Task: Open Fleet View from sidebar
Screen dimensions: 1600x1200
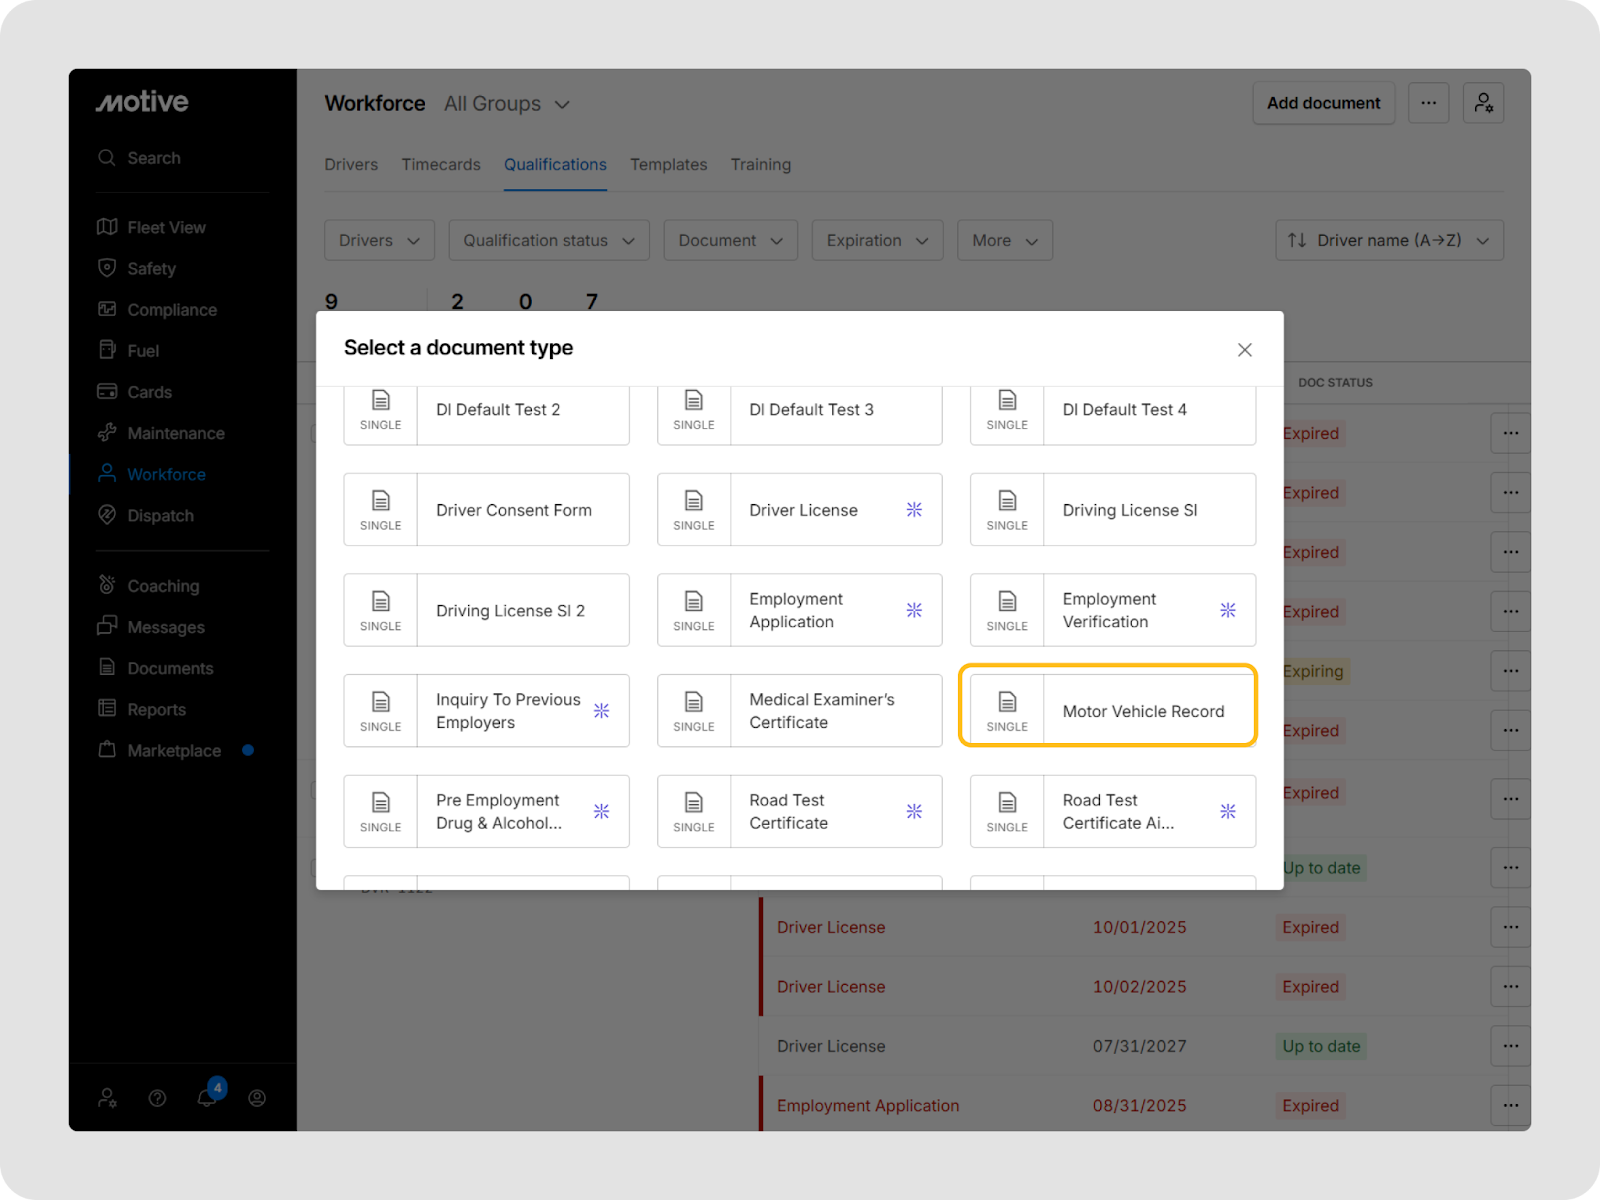Action: coord(166,228)
